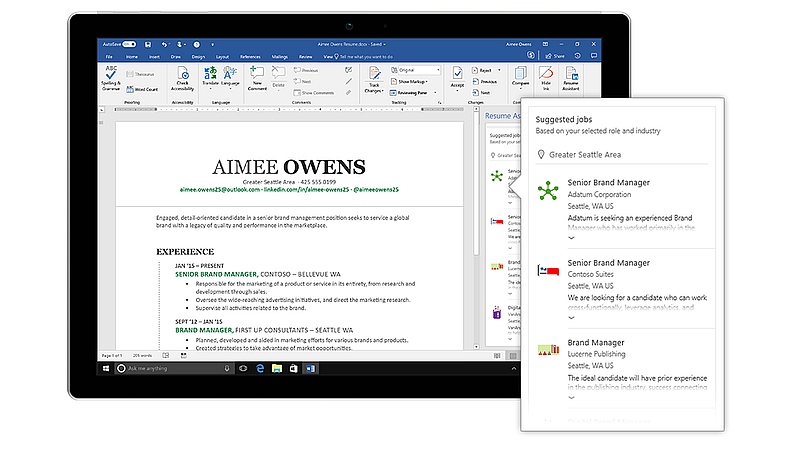The image size is (800, 450).
Task: Click the Save icon in title bar
Action: click(148, 44)
